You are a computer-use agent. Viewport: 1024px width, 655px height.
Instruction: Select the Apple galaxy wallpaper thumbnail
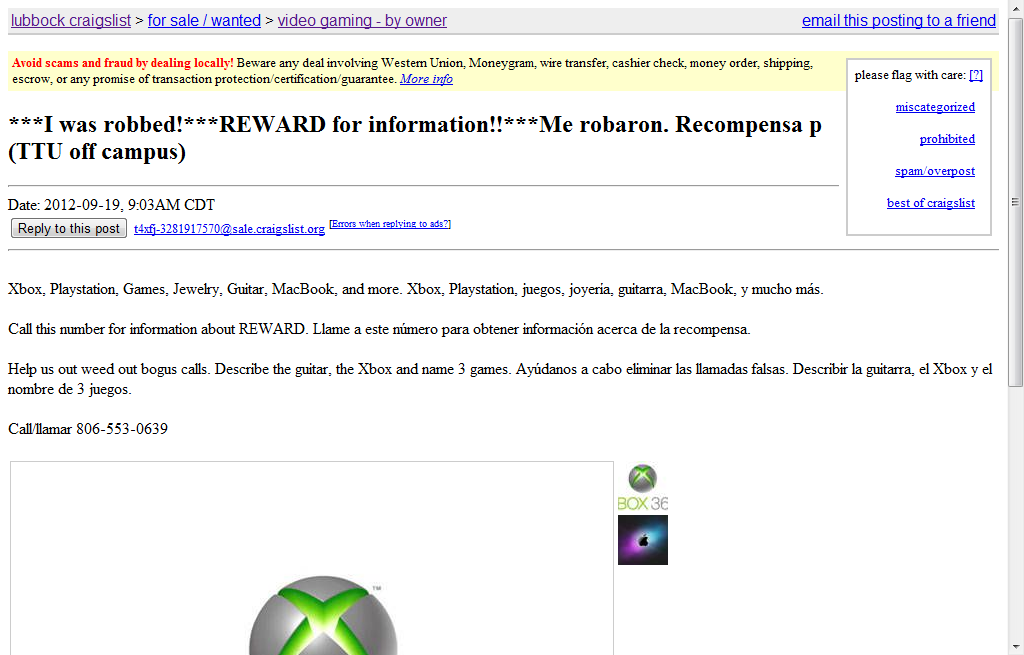point(643,540)
